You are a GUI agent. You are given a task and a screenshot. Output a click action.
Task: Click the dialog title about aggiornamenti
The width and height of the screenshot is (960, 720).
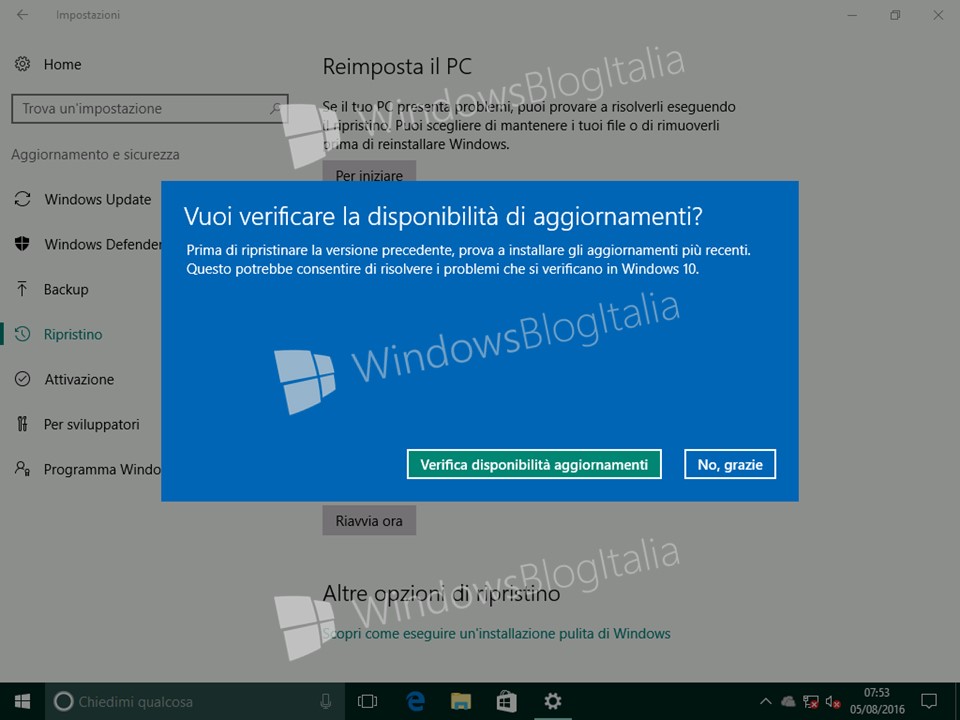[443, 216]
